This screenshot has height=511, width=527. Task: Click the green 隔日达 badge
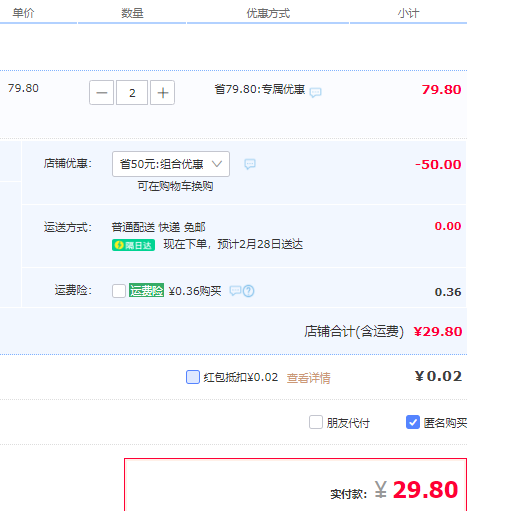point(133,245)
